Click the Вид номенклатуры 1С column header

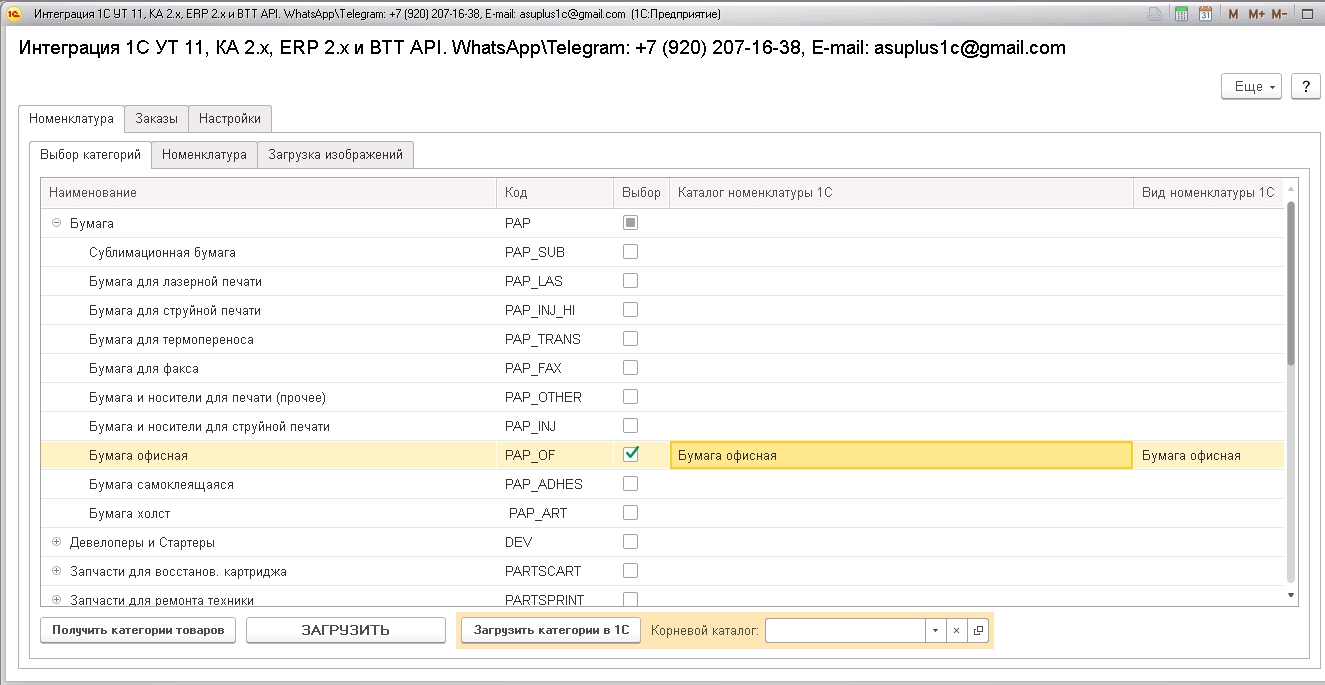click(1208, 192)
